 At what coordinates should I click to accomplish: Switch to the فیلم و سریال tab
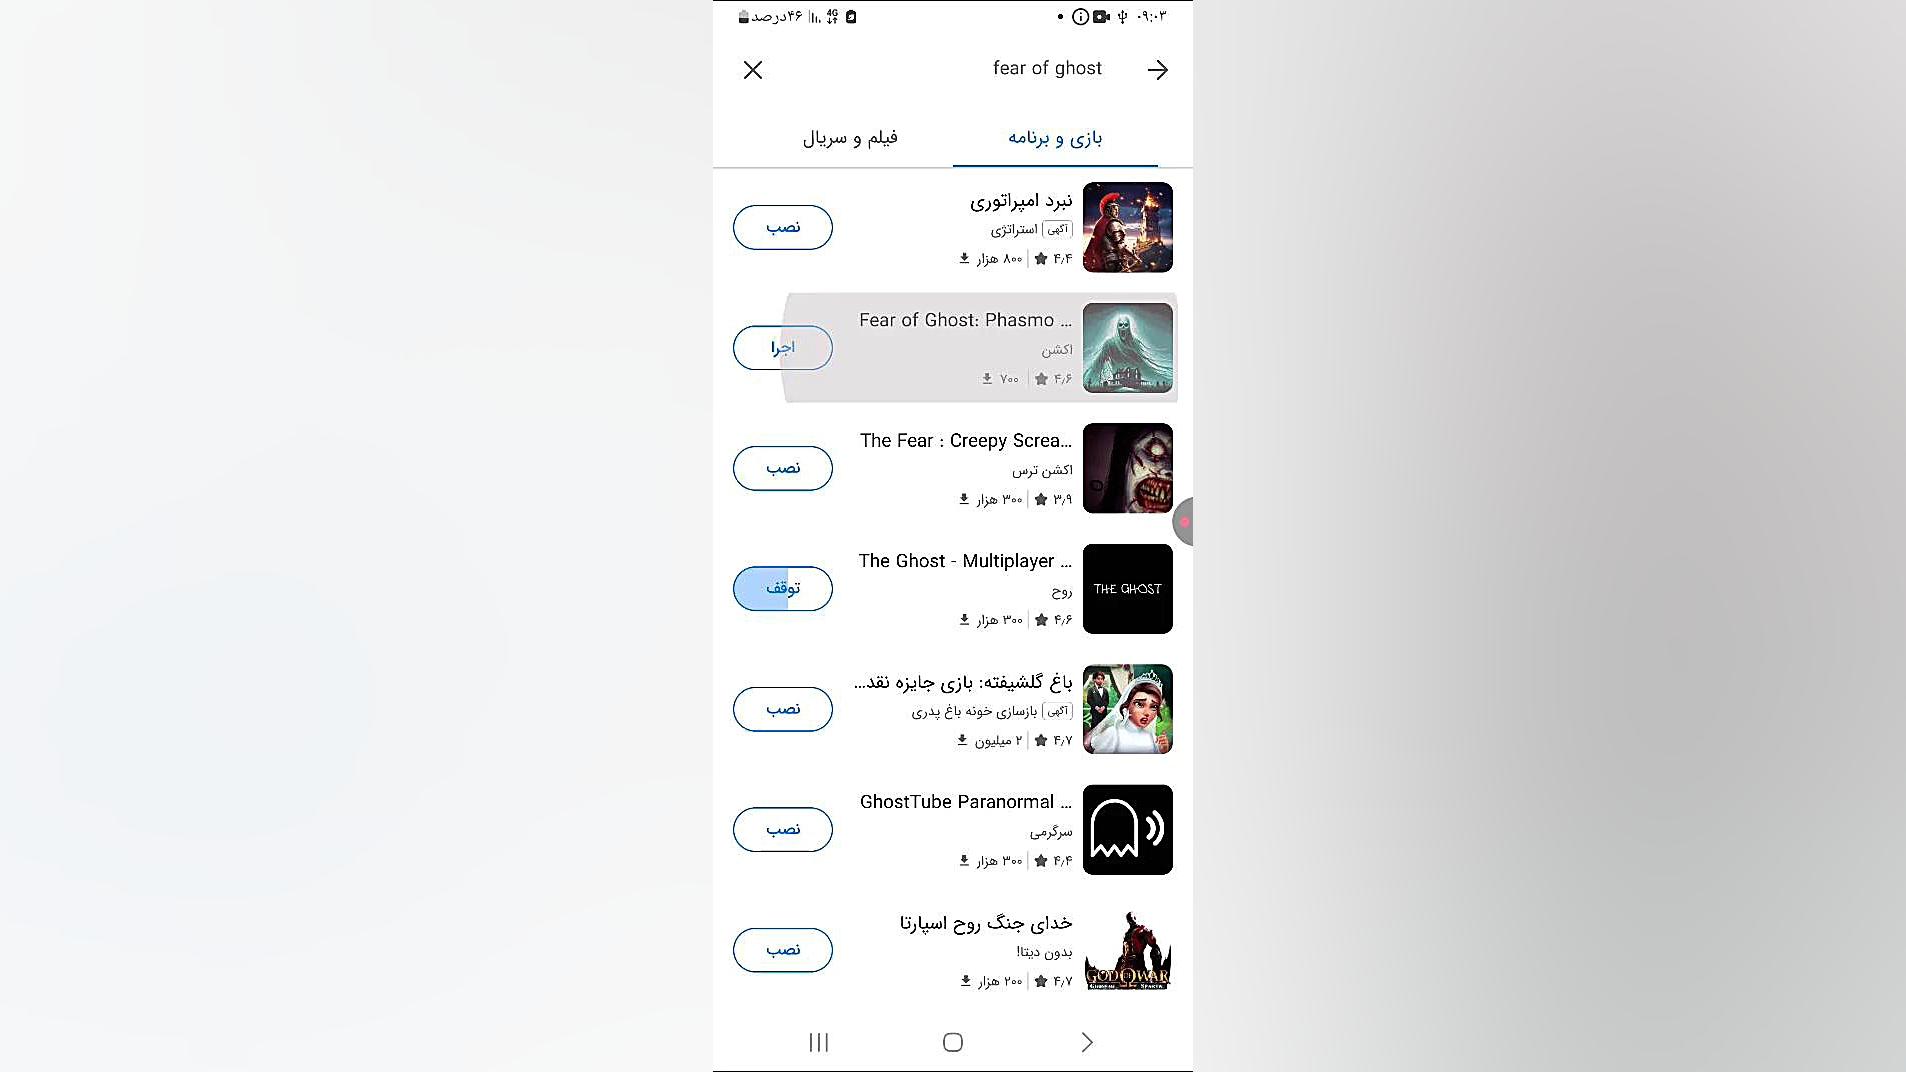point(850,138)
